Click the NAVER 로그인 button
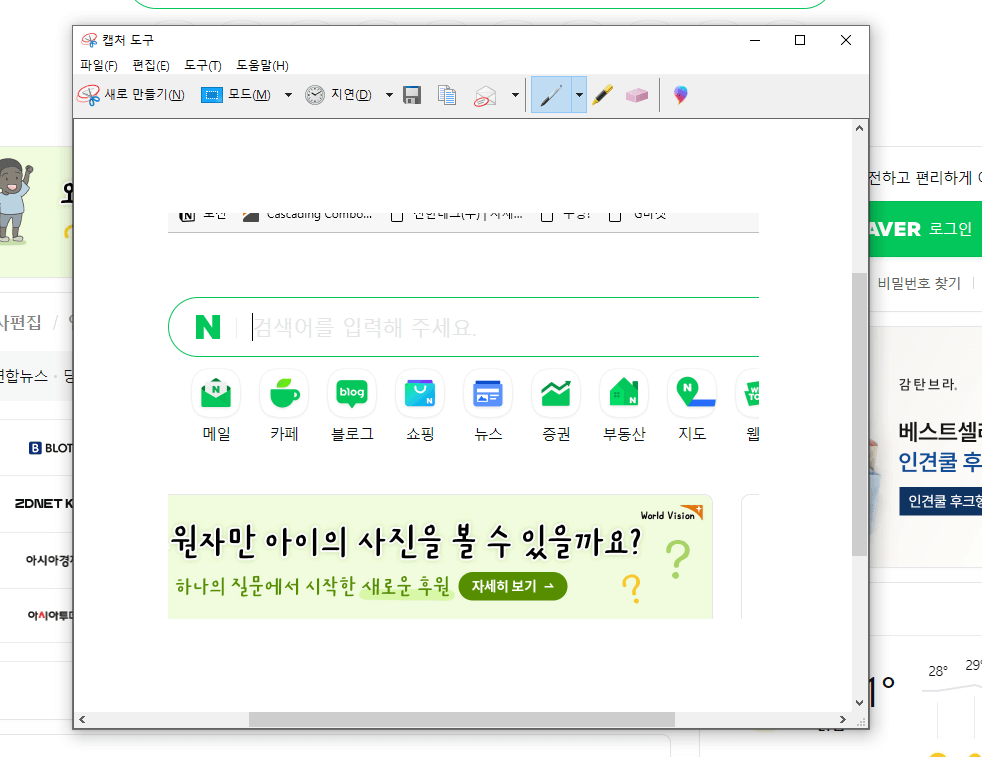The image size is (982, 757). click(939, 229)
